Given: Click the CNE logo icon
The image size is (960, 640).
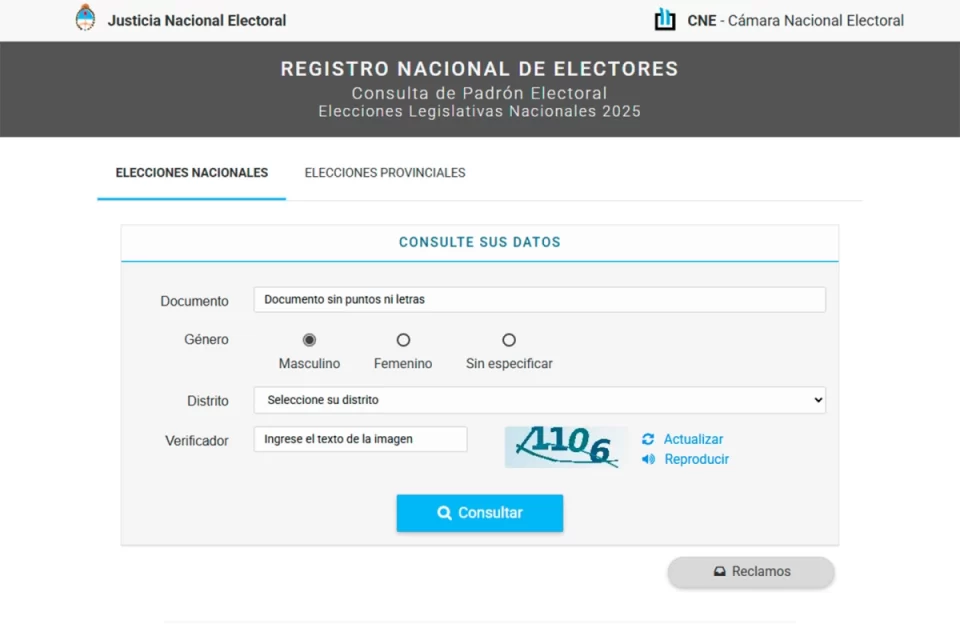Looking at the screenshot, I should [x=665, y=19].
